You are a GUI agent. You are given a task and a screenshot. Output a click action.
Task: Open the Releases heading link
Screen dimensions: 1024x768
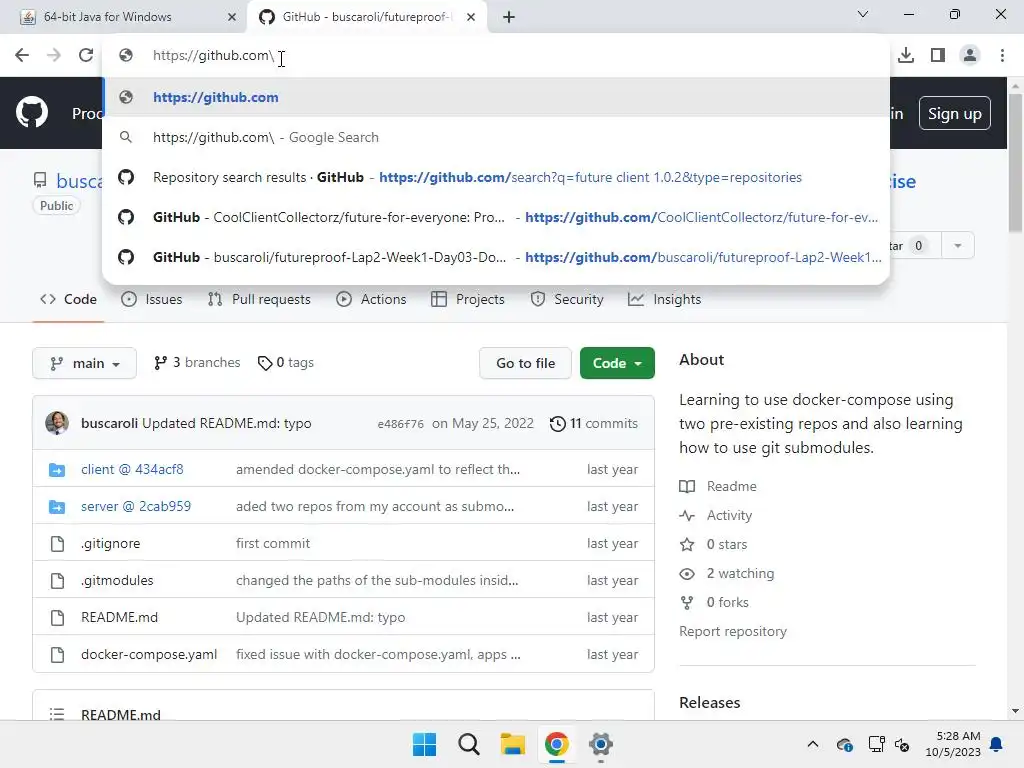click(709, 703)
